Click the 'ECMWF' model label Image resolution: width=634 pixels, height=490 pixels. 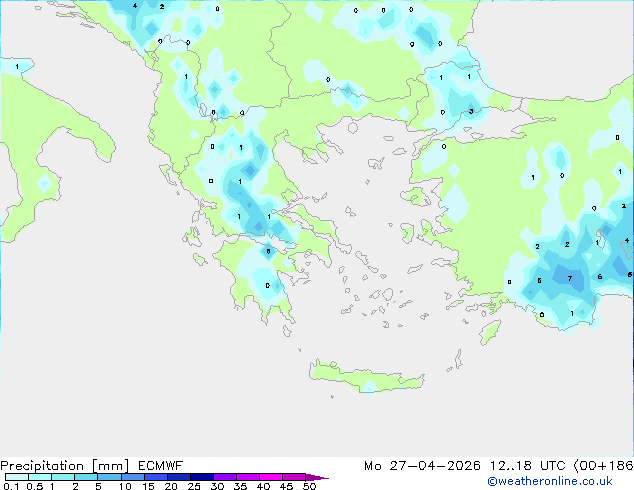pos(161,466)
